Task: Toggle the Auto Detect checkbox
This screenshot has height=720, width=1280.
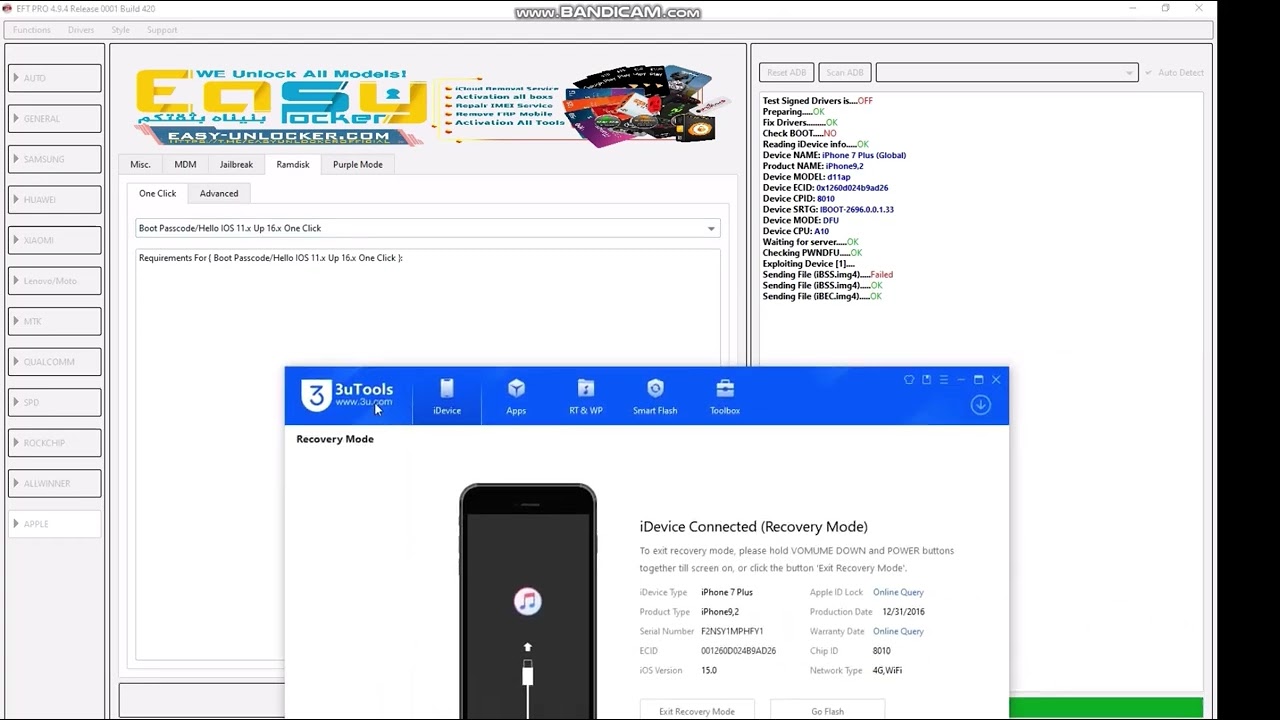Action: (1175, 72)
